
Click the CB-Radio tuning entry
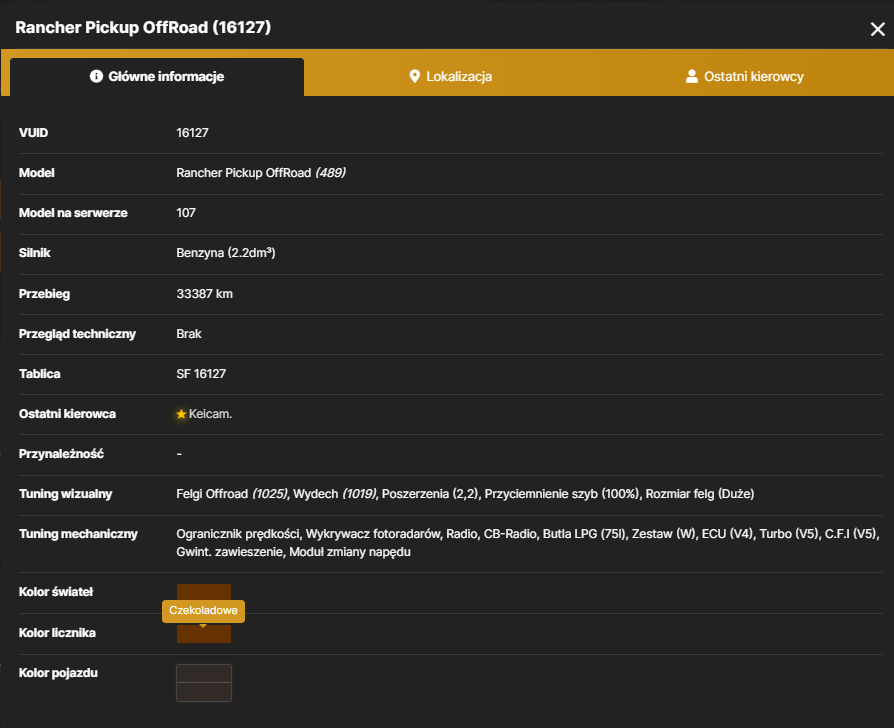coord(510,534)
